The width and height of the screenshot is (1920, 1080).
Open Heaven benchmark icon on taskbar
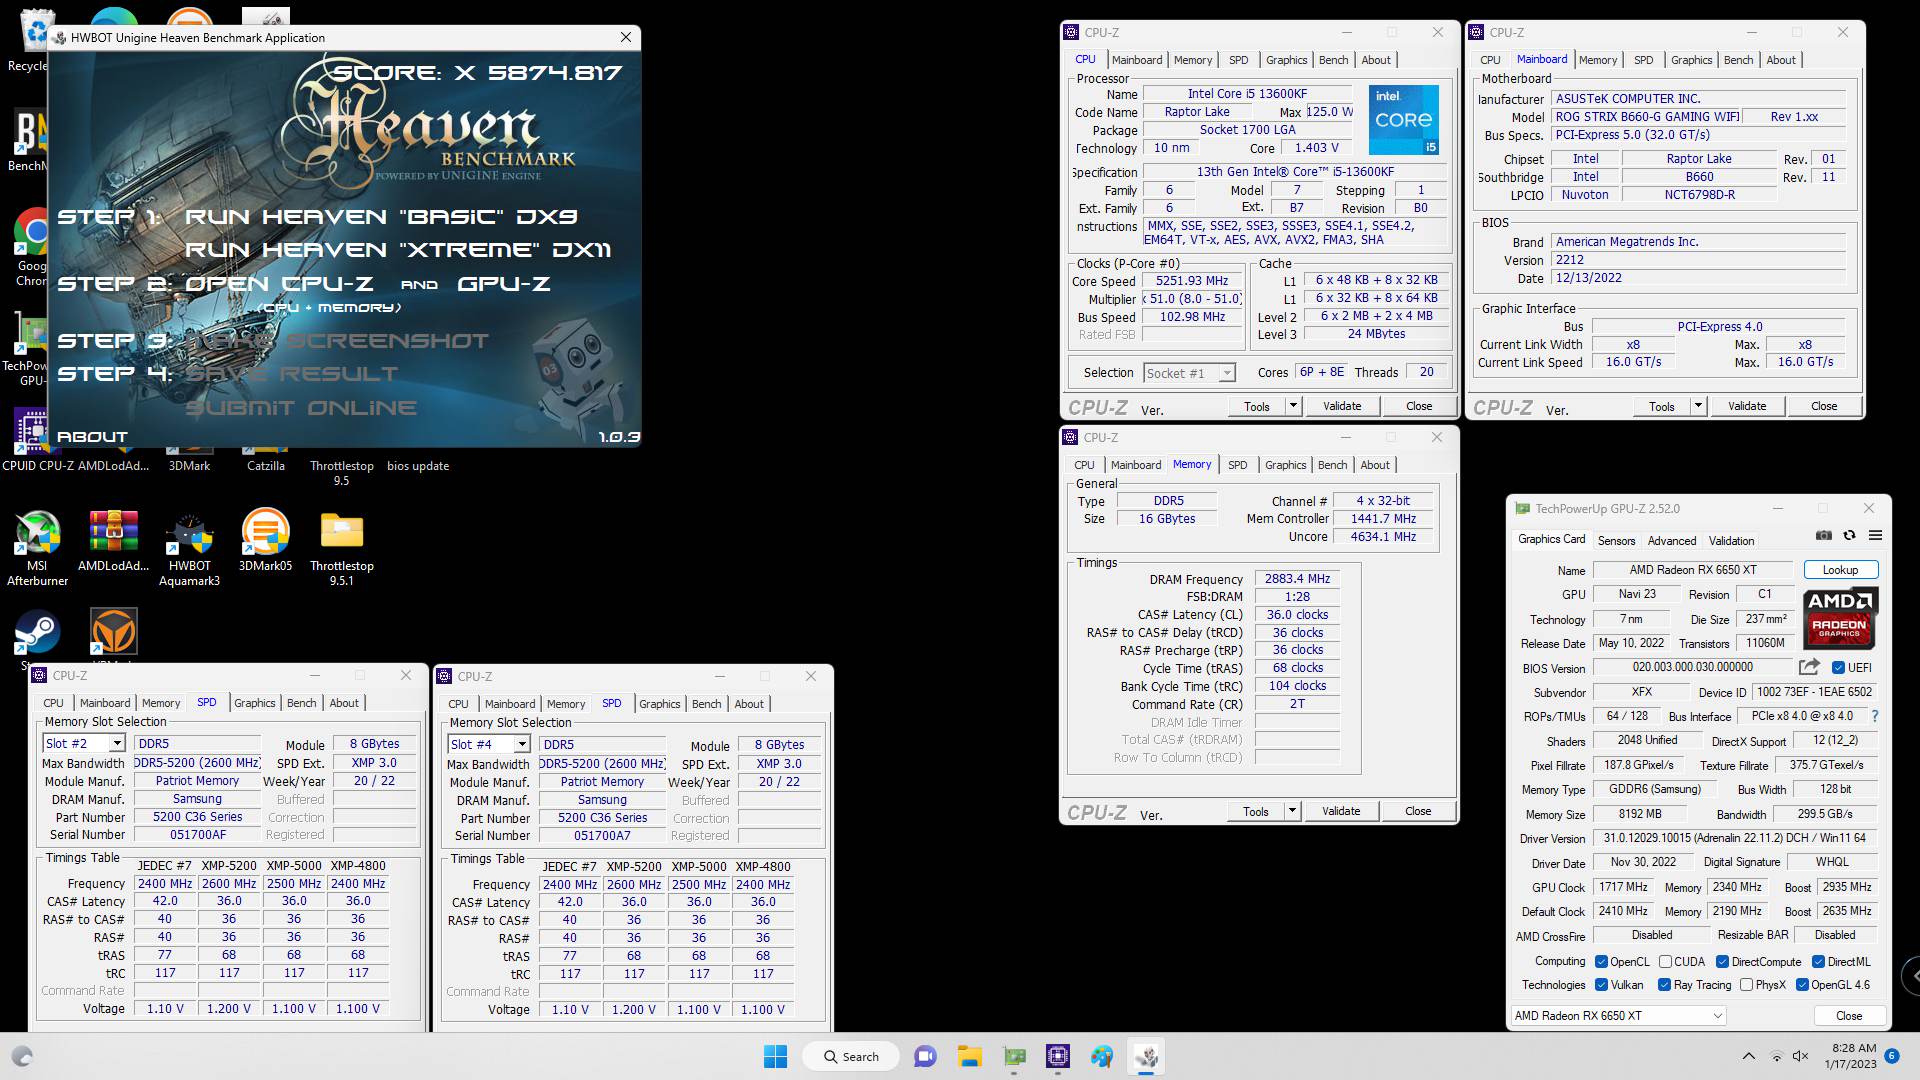1147,1056
